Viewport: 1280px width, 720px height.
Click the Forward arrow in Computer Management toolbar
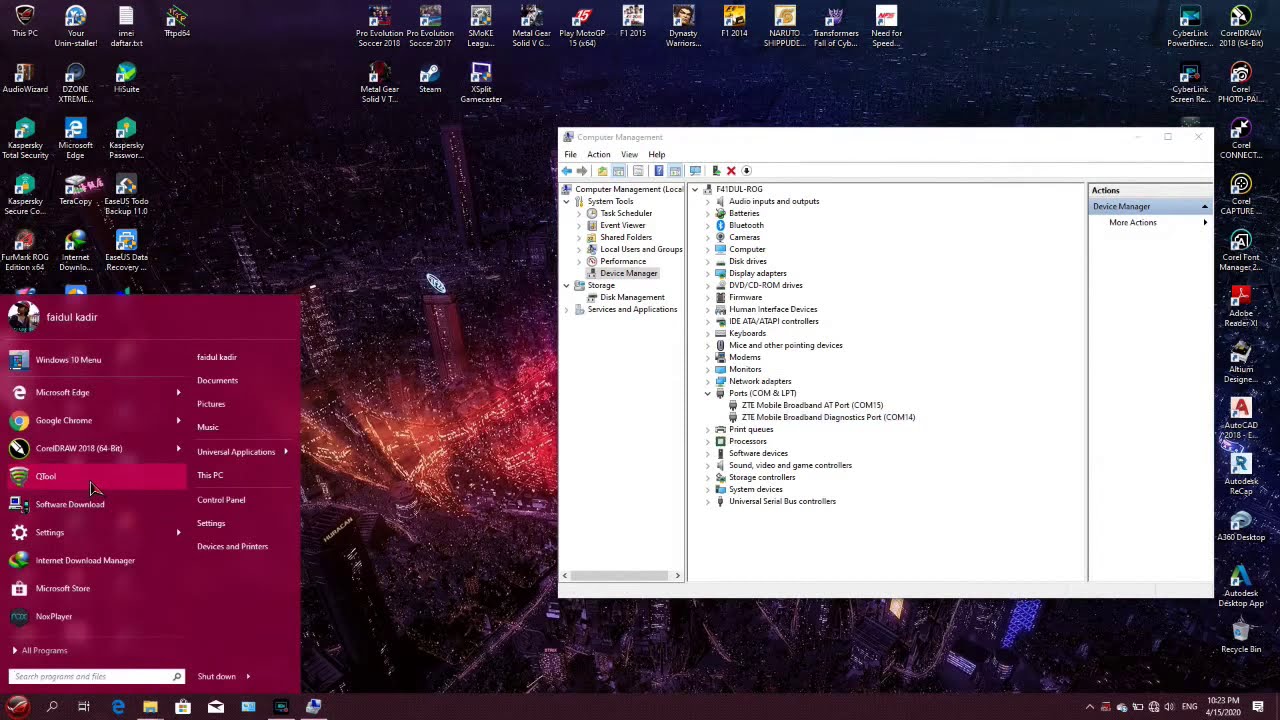pos(582,171)
